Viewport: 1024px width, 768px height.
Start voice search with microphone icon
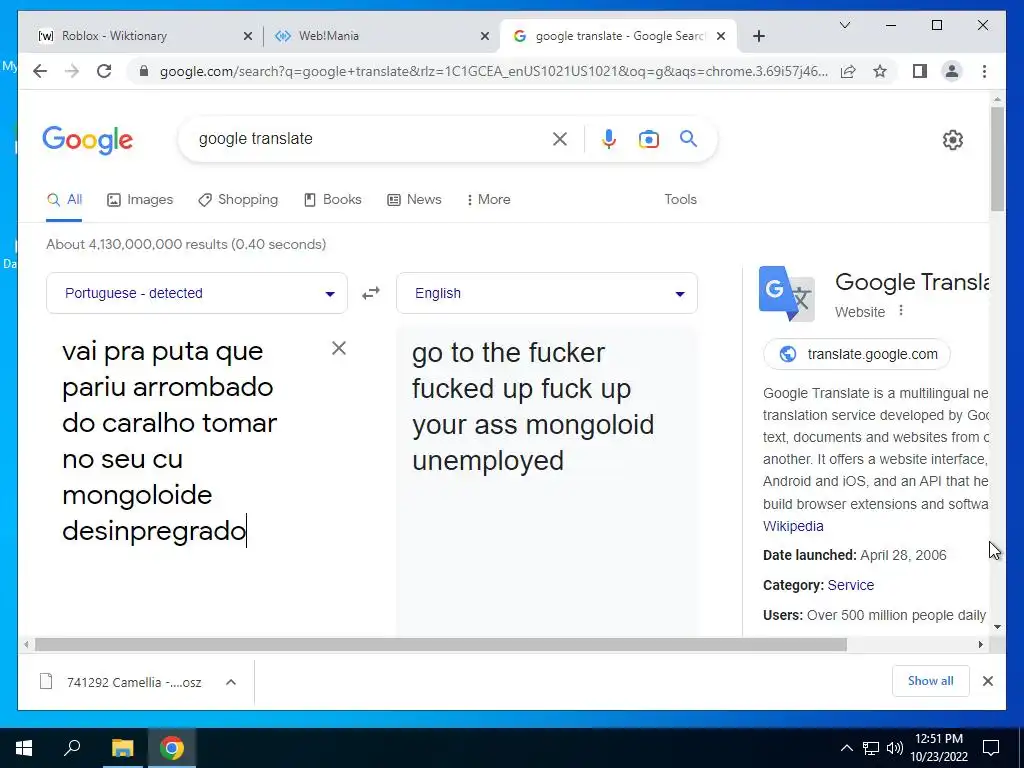tap(609, 138)
